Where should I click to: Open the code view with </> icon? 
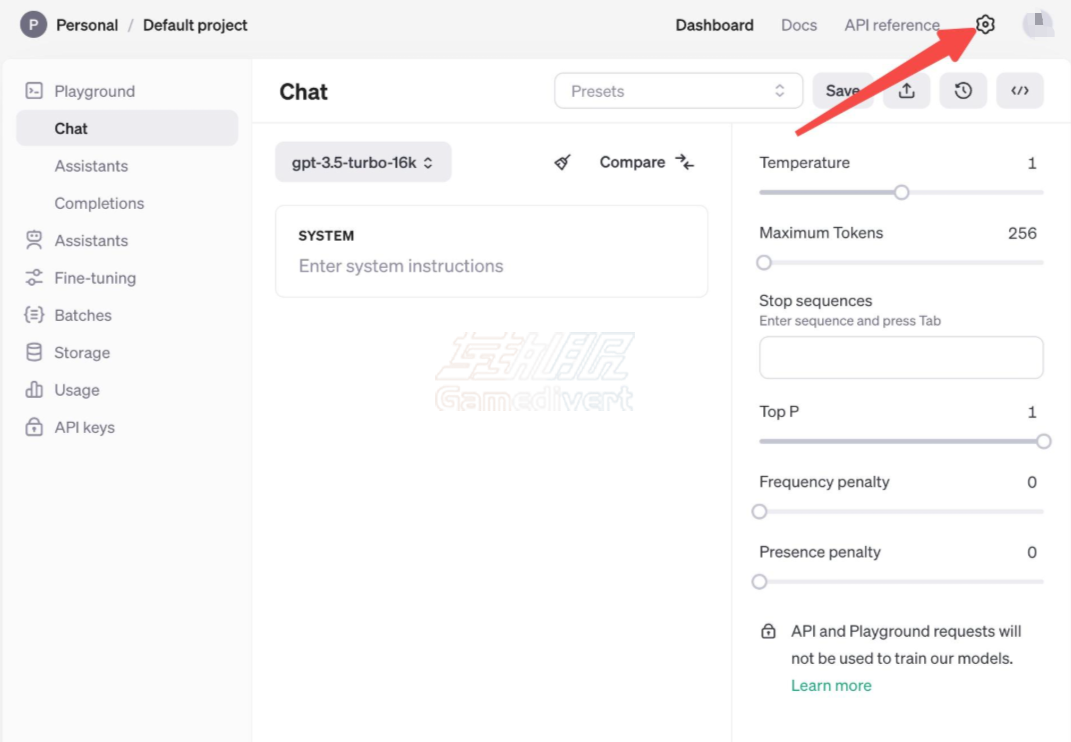pyautogui.click(x=1020, y=90)
